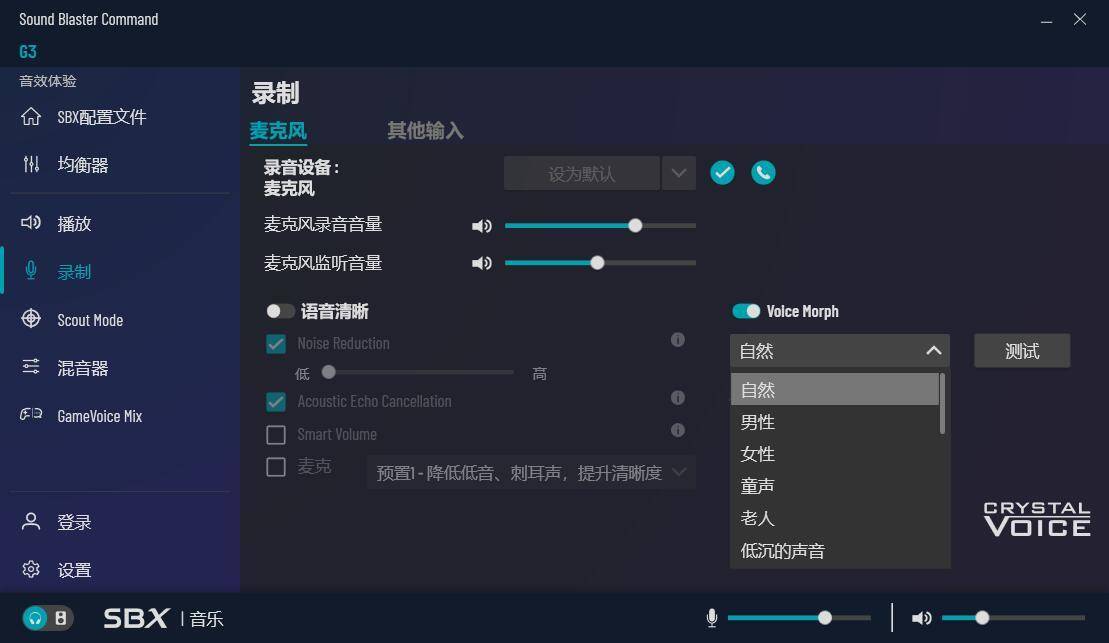Mute bottom bar speaker icon
1109x643 pixels.
922,618
